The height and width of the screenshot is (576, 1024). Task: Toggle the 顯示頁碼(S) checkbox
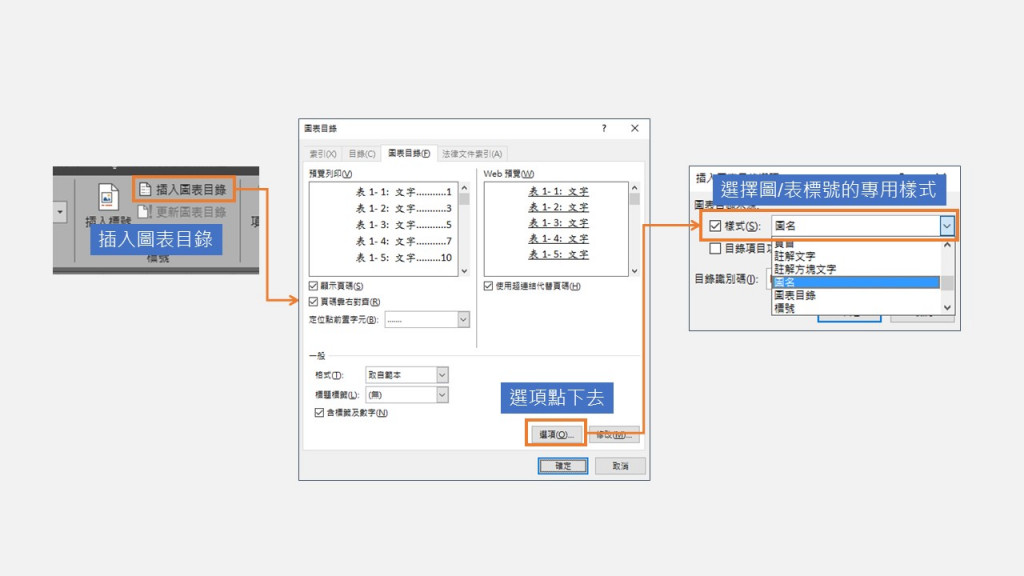pyautogui.click(x=313, y=286)
